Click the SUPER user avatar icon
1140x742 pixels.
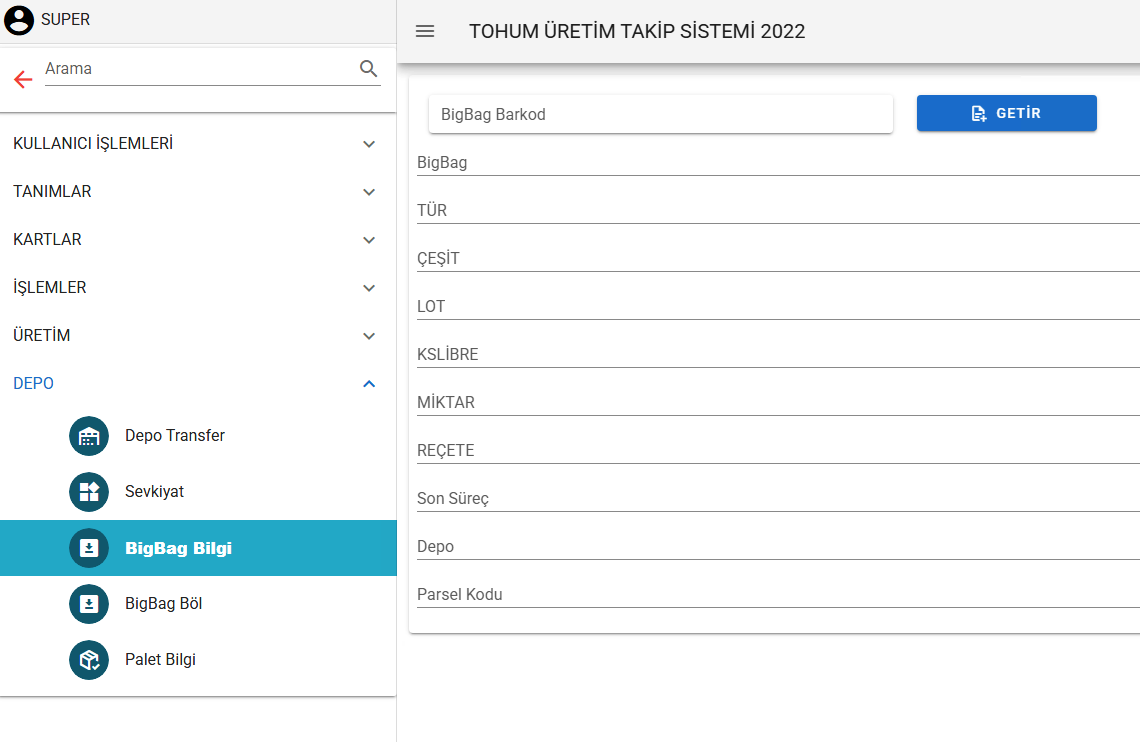19,20
